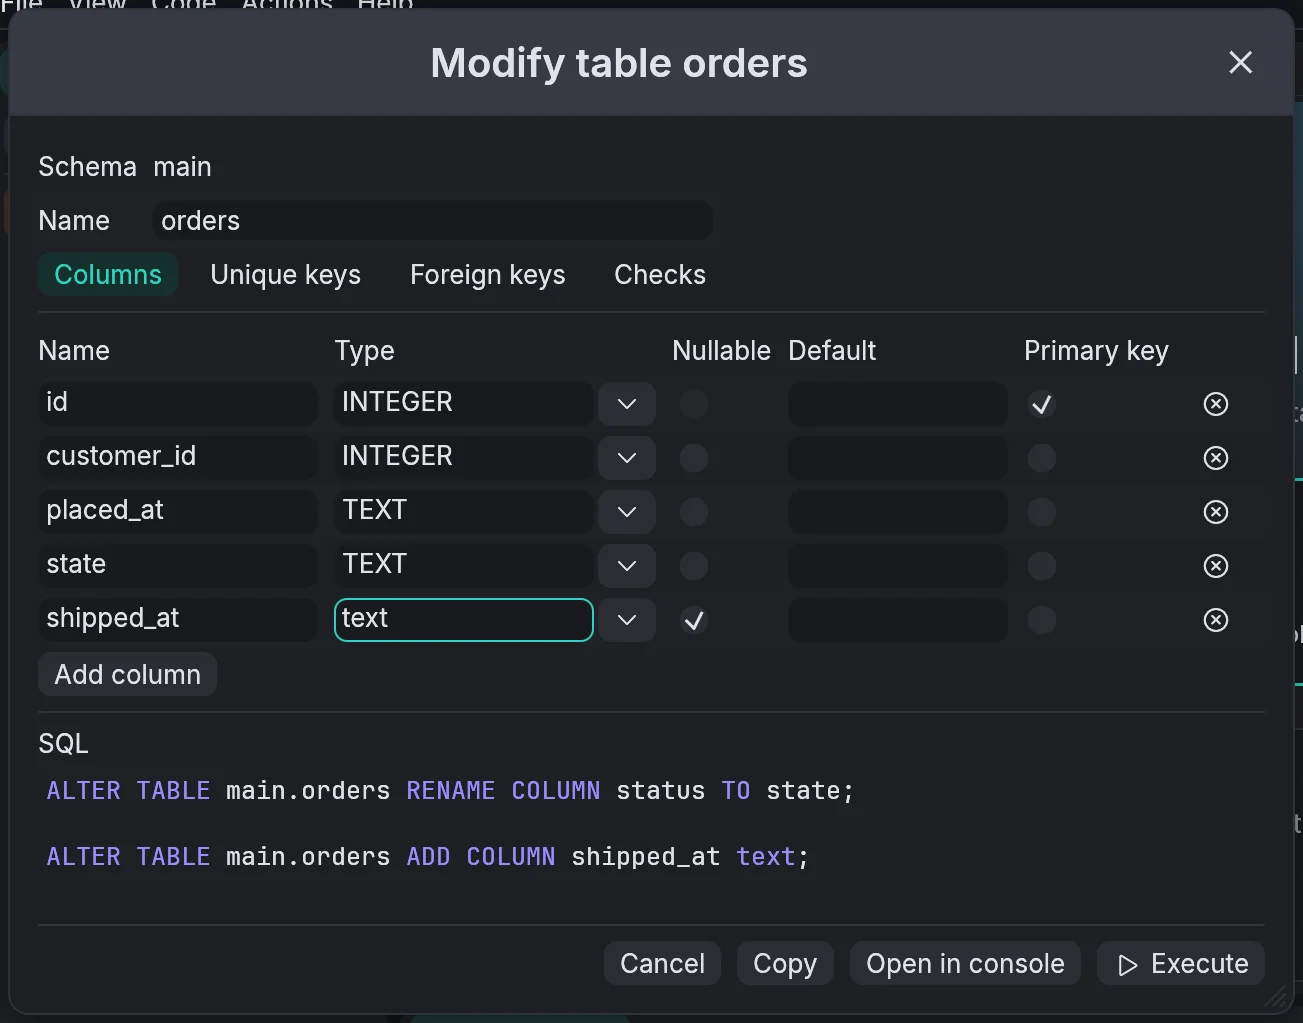This screenshot has width=1303, height=1023.
Task: Open type dropdown for placed_at column
Action: 627,512
